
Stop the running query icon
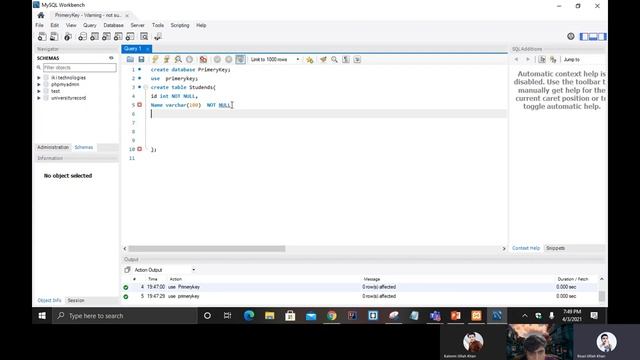pyautogui.click(x=189, y=60)
